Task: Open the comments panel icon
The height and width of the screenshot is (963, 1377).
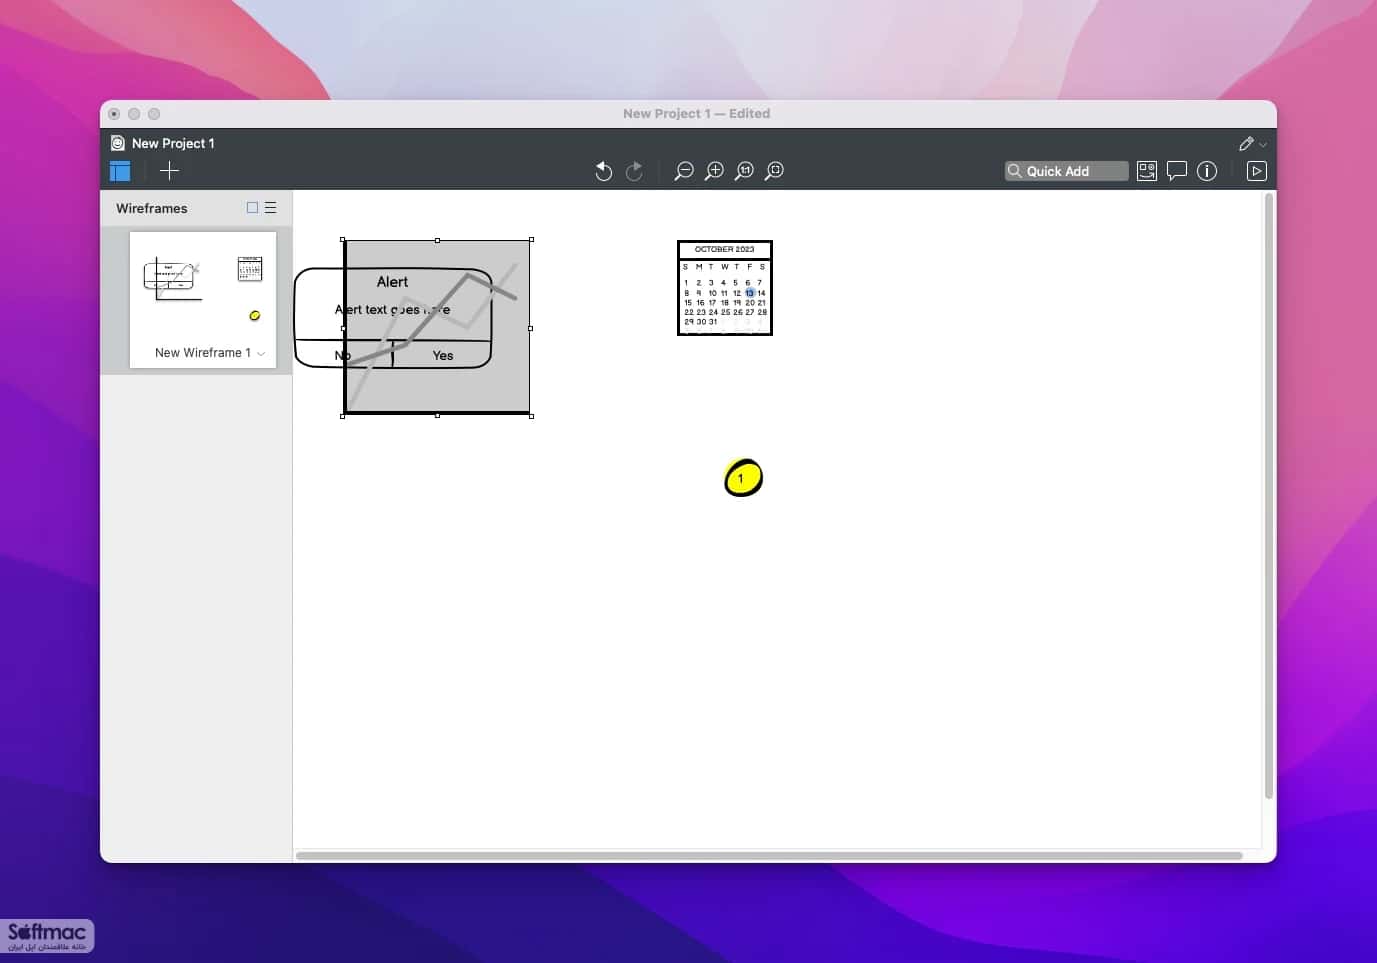Action: coord(1177,171)
